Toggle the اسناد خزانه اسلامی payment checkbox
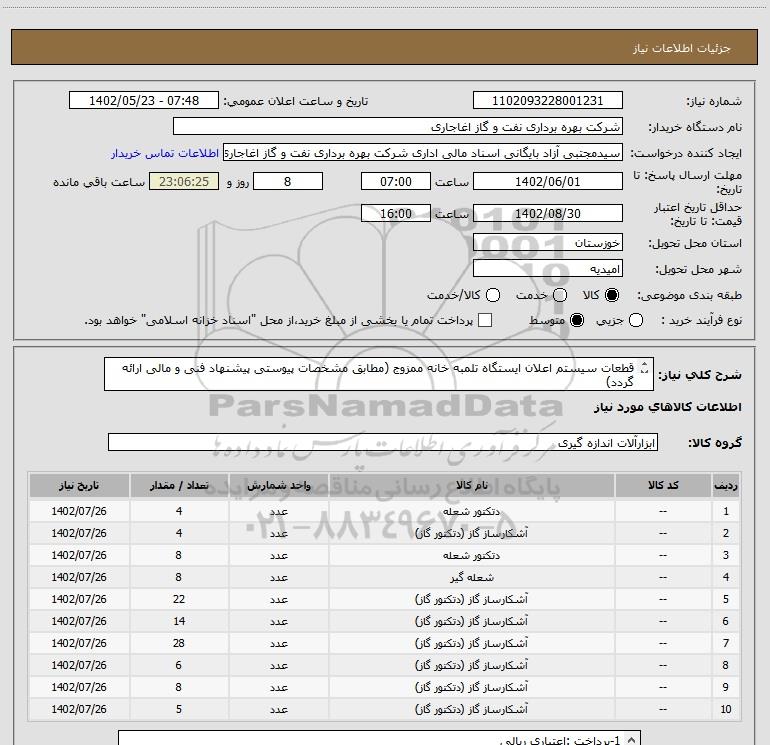This screenshot has width=770, height=745. point(485,320)
